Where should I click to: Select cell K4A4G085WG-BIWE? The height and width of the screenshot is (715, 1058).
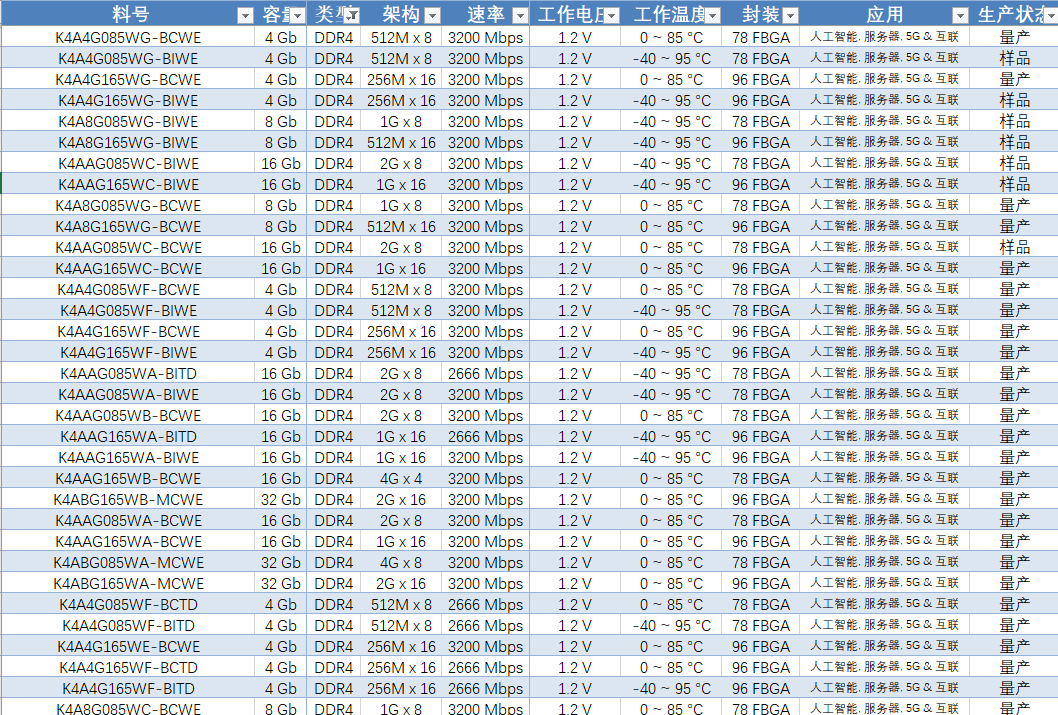[x=128, y=59]
